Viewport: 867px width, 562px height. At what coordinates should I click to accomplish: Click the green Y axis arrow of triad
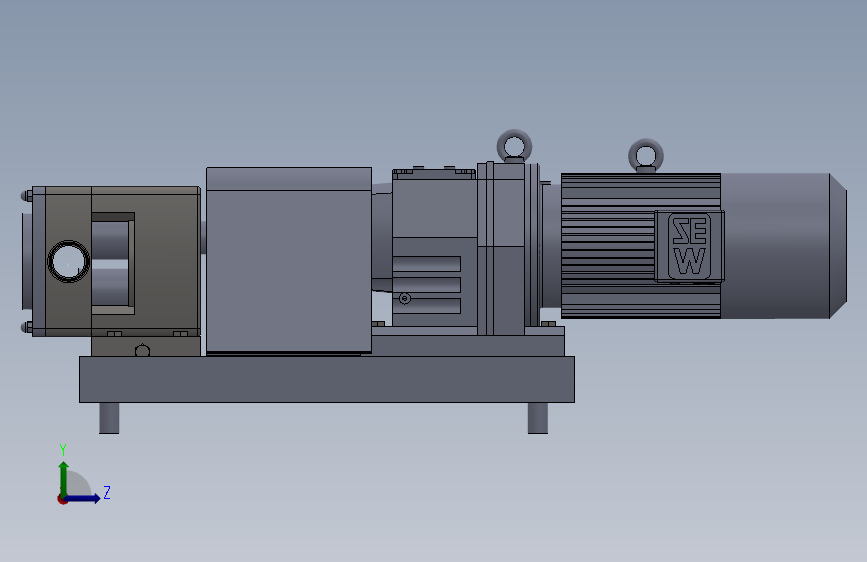click(x=64, y=479)
